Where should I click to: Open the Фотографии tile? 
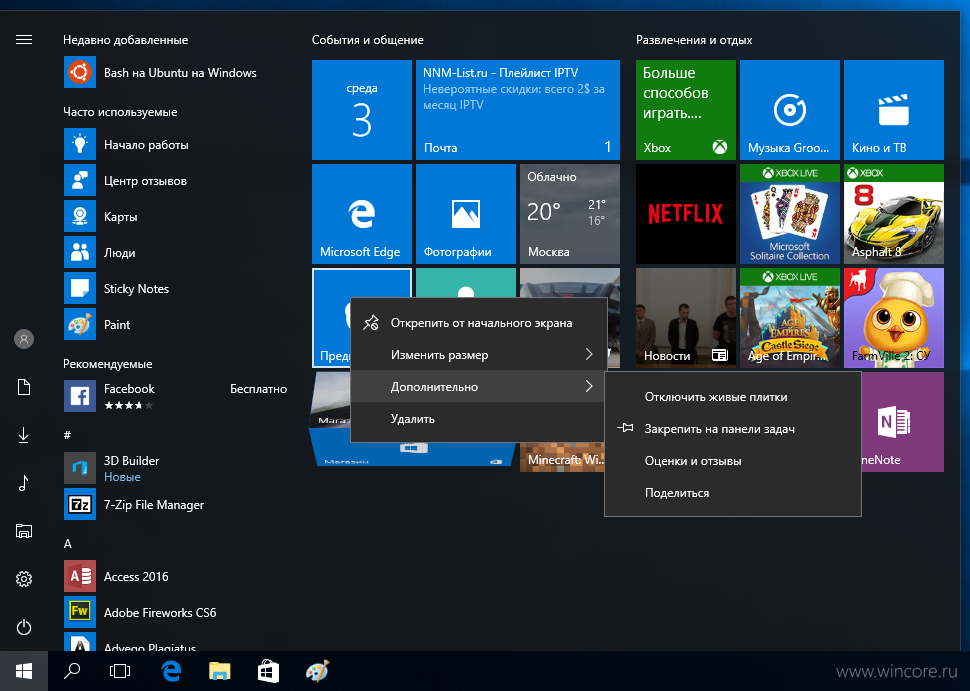coord(466,213)
